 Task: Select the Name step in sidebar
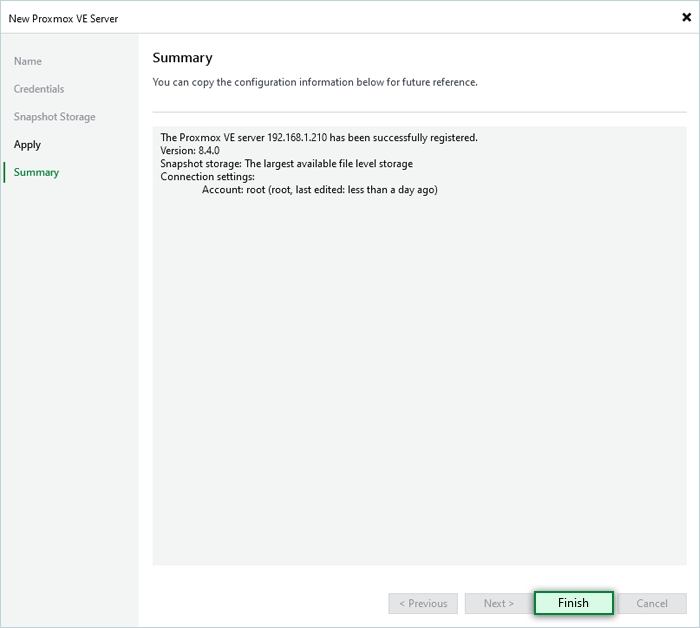click(28, 61)
